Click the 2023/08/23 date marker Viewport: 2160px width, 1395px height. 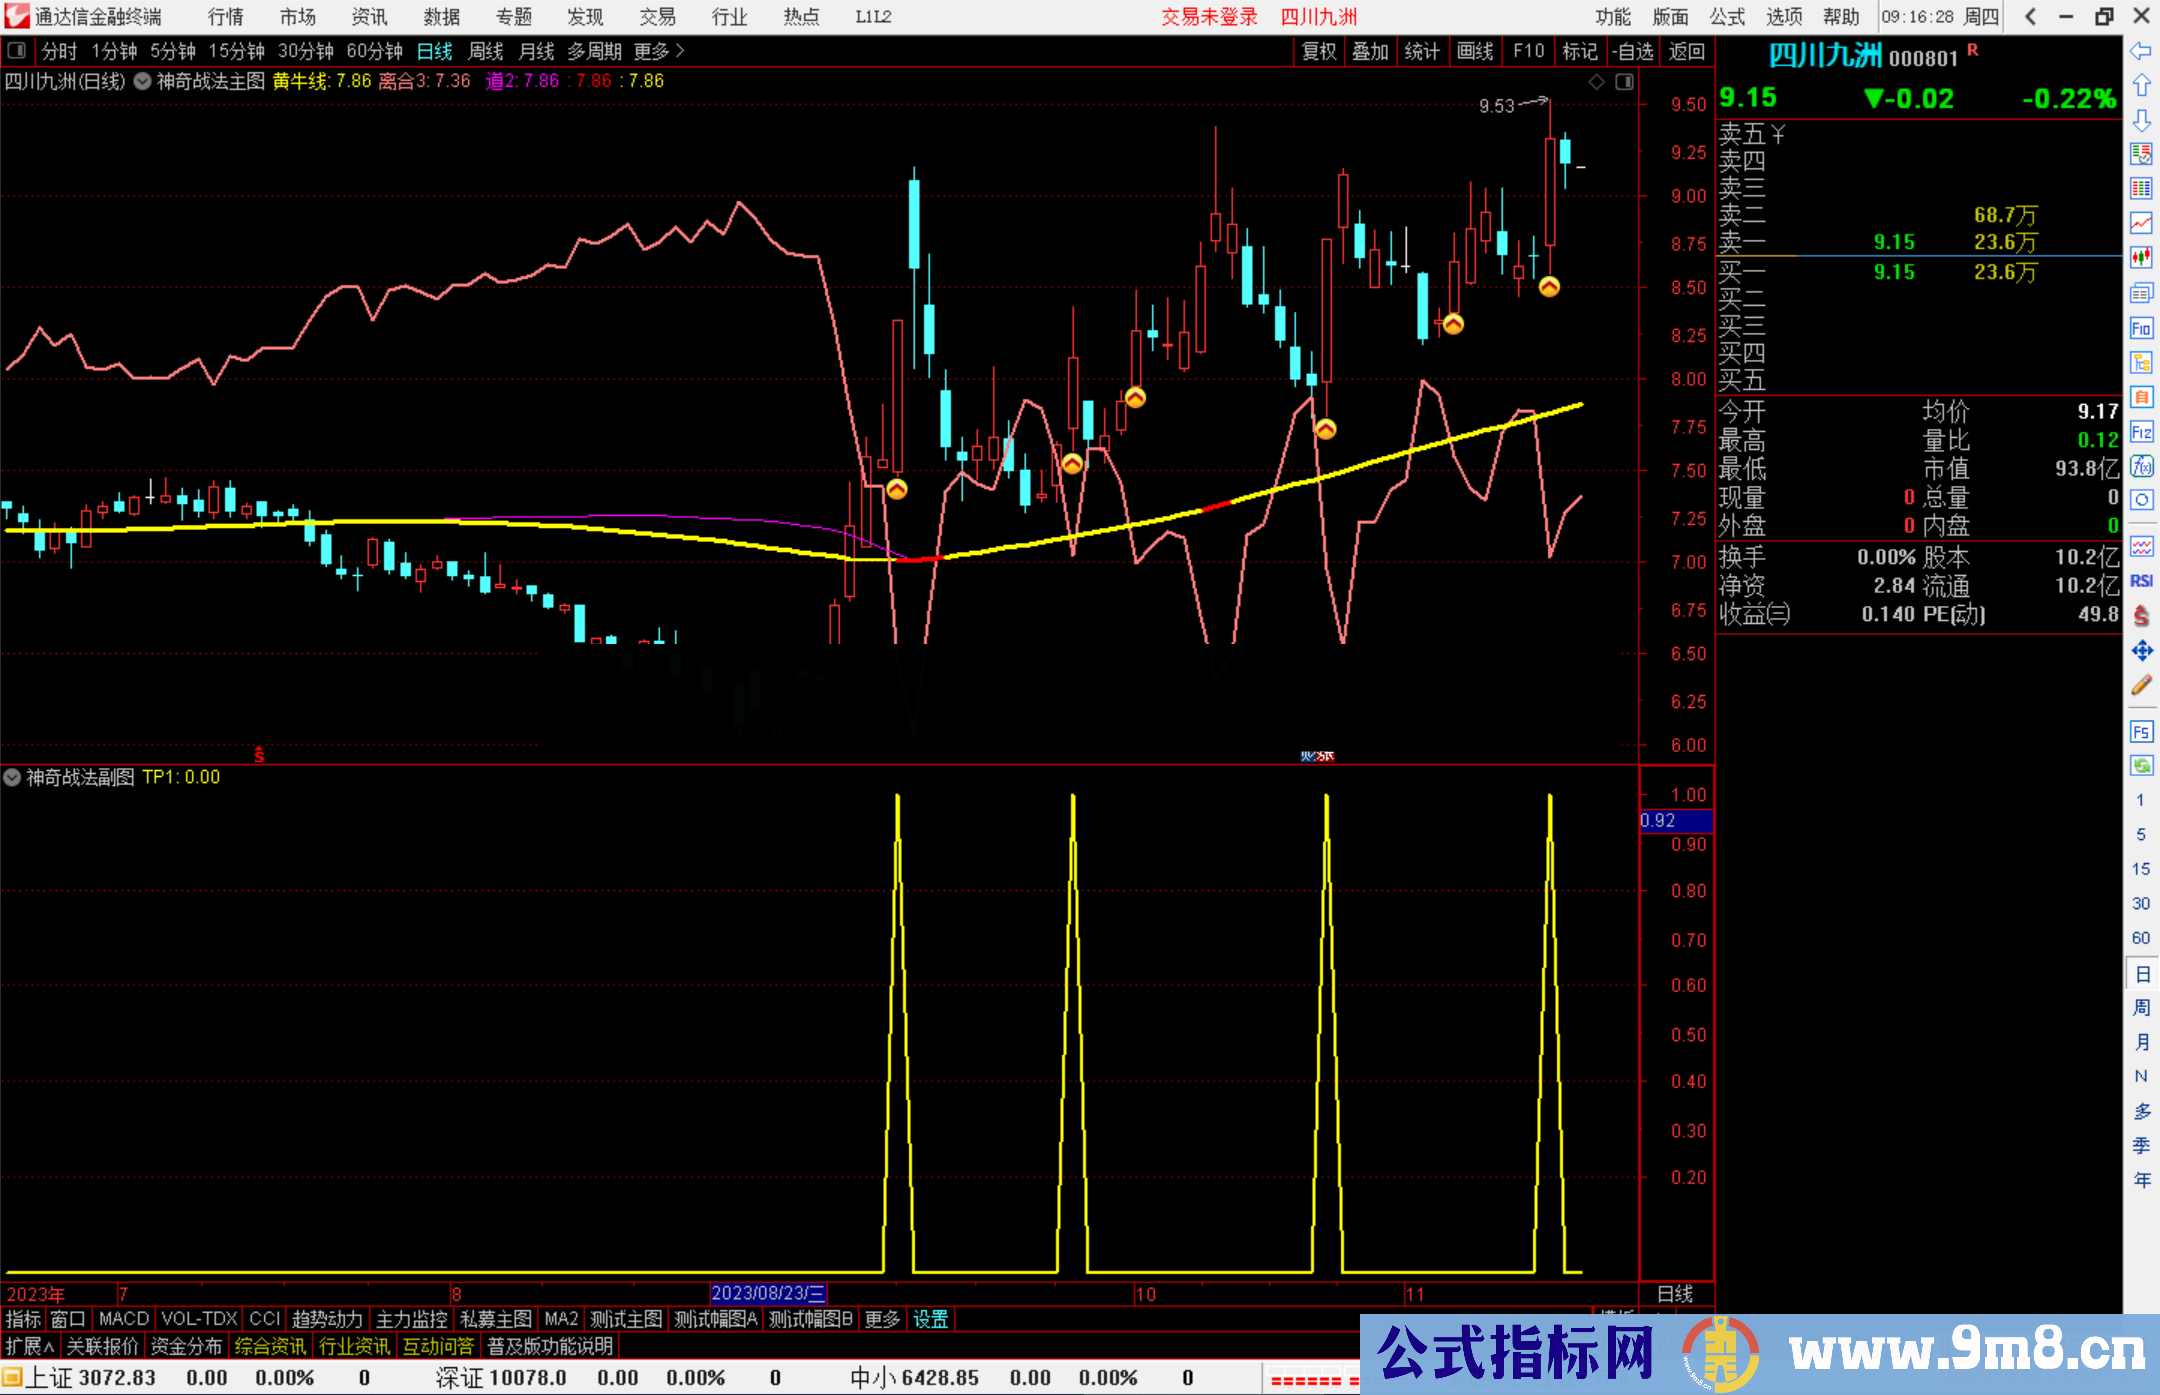tap(767, 1293)
